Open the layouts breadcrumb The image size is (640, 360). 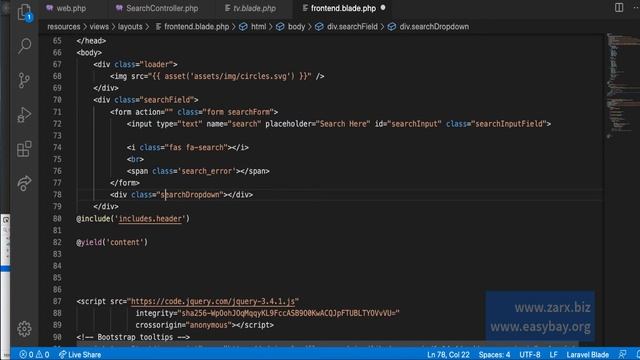click(130, 27)
